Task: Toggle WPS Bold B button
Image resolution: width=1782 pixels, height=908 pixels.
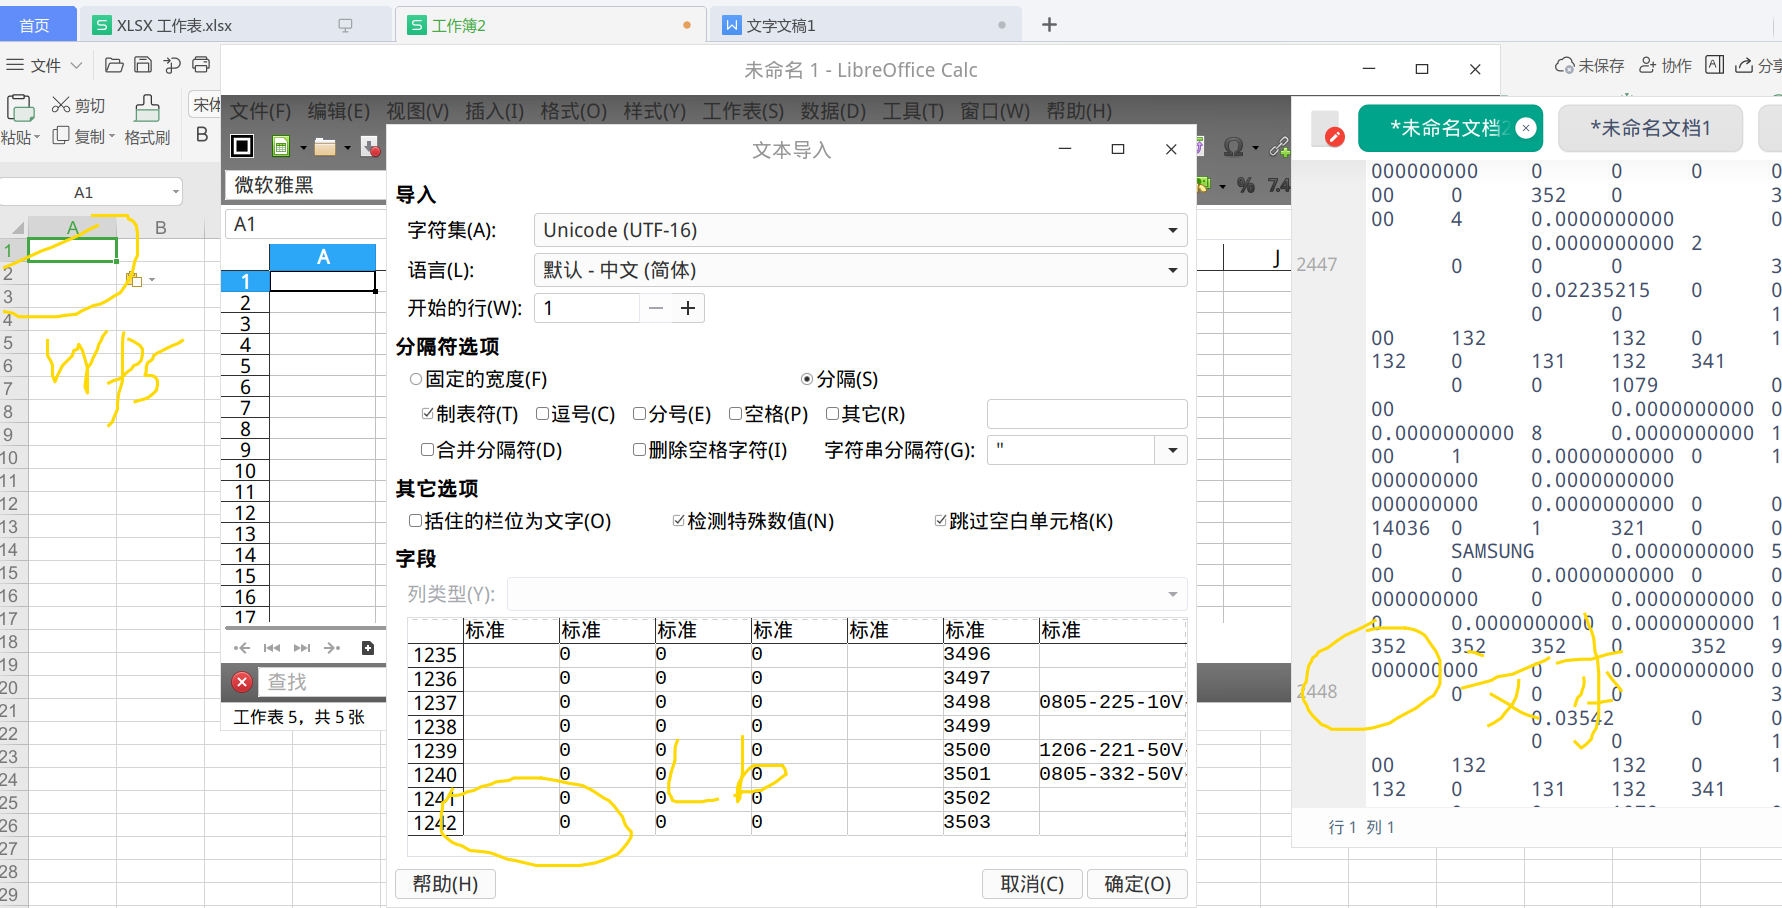Action: point(202,134)
